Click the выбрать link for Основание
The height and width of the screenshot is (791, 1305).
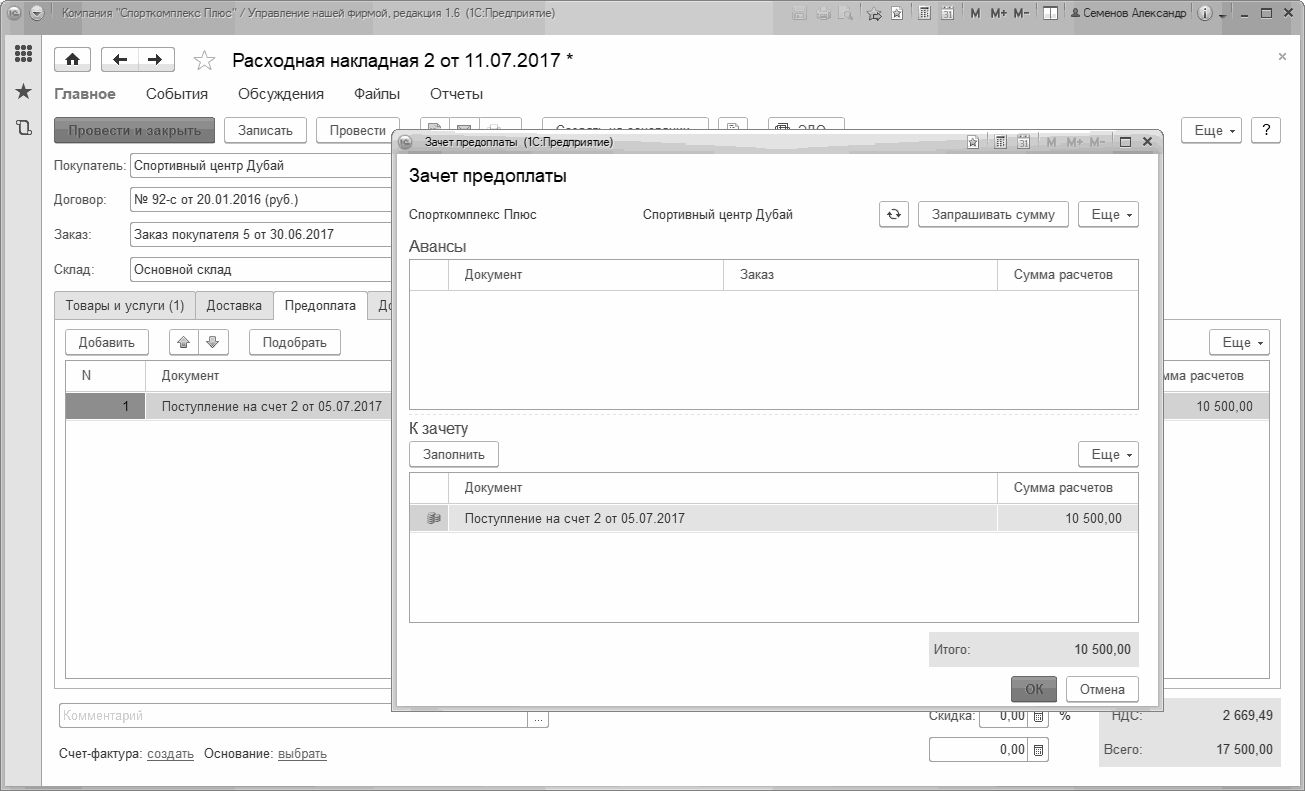coord(302,753)
